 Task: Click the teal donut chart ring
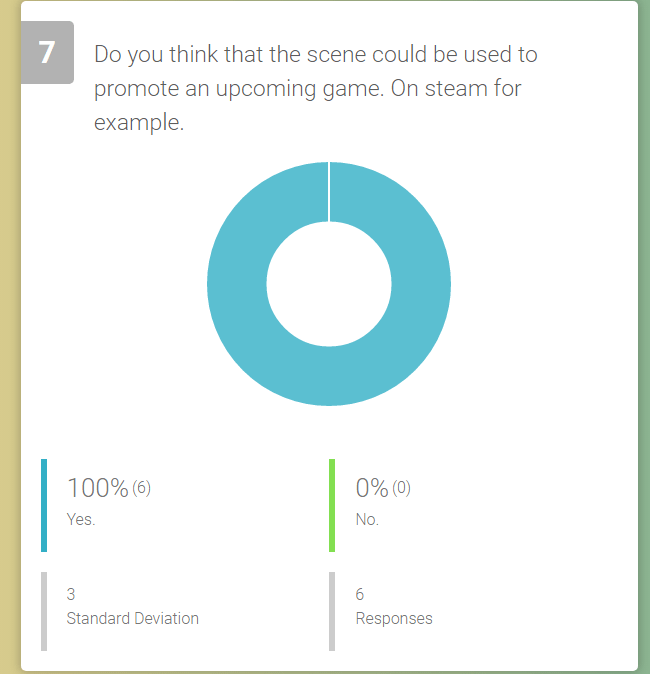tap(237, 284)
